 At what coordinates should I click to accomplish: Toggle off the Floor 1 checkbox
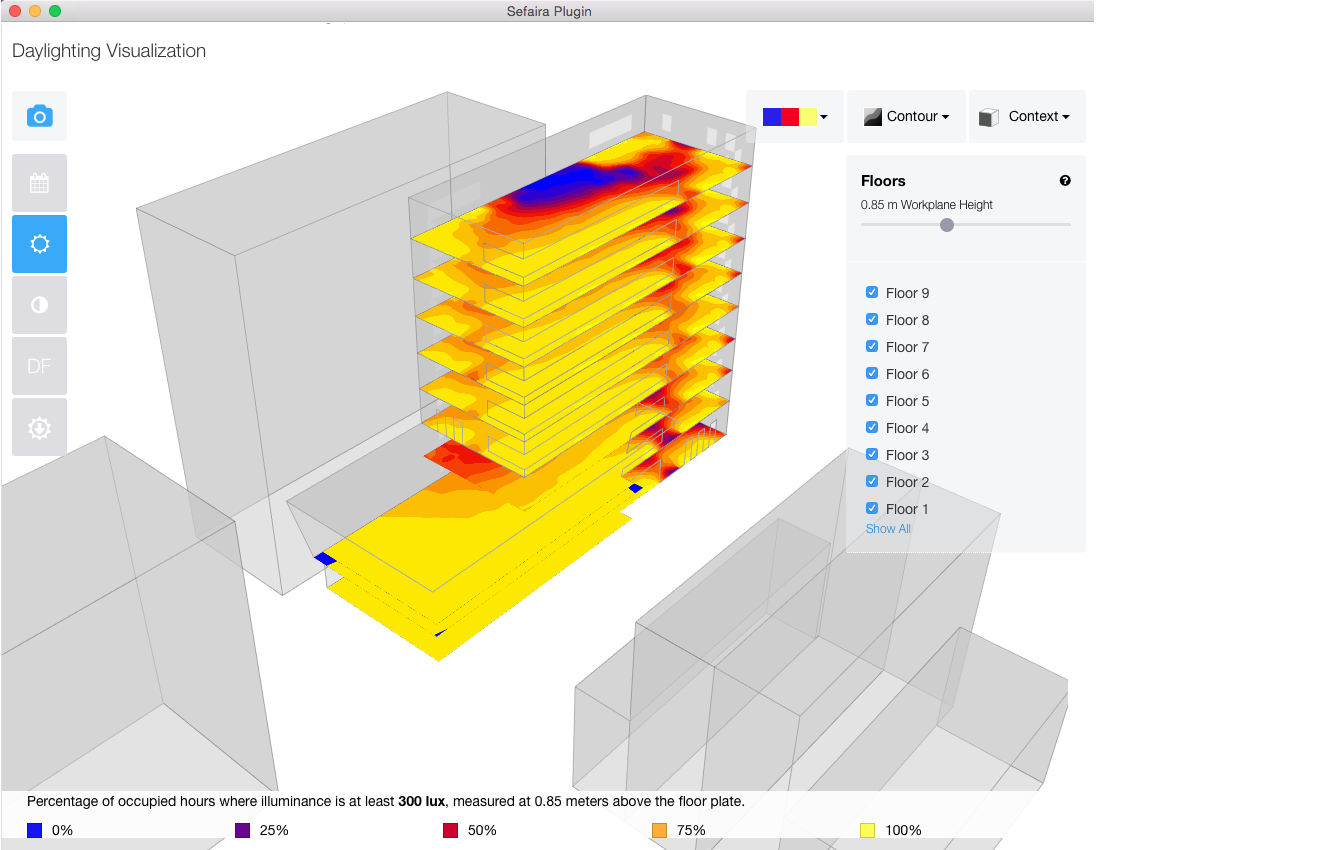click(x=871, y=508)
